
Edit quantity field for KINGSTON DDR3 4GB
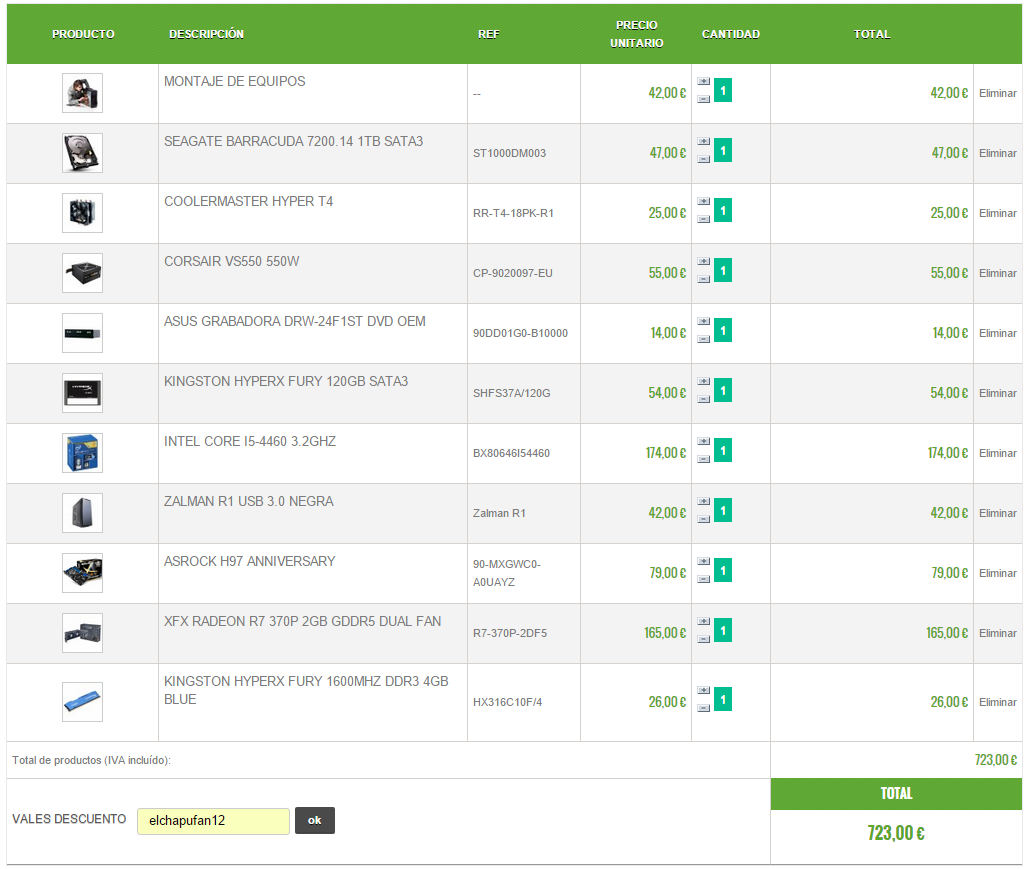[x=722, y=699]
